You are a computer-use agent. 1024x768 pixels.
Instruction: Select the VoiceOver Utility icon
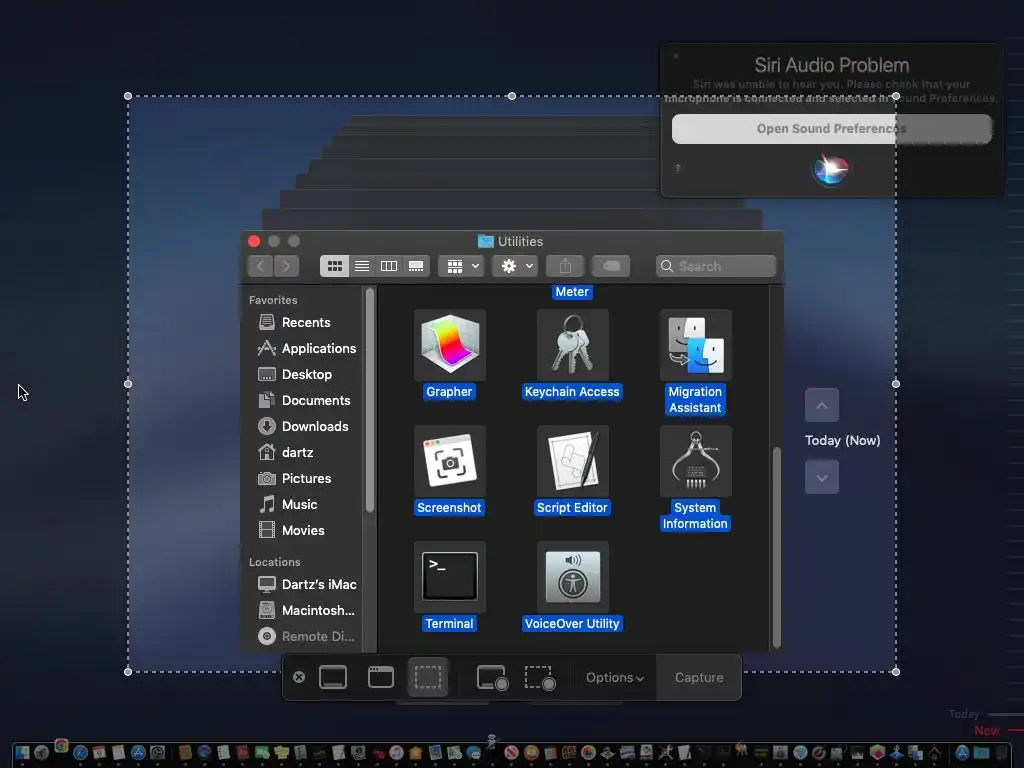[572, 577]
